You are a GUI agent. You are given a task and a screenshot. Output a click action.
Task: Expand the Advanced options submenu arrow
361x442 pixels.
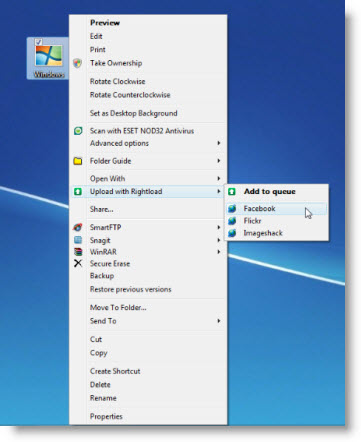click(x=219, y=143)
